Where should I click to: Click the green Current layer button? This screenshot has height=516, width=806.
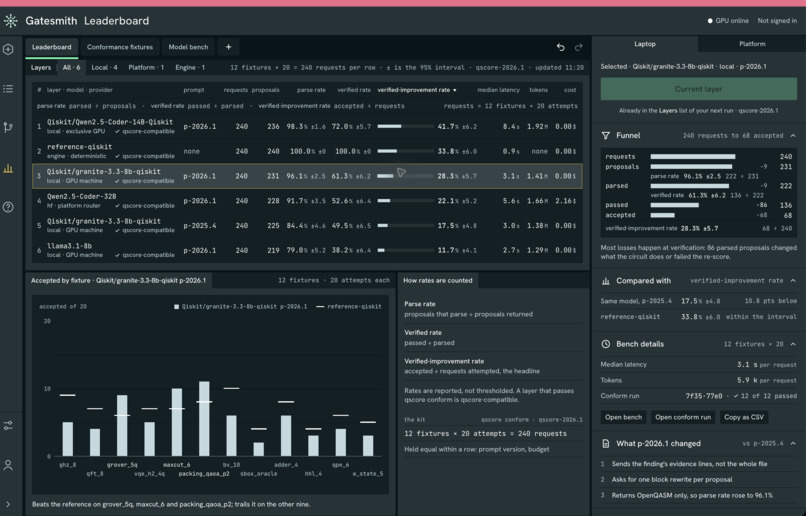(699, 89)
